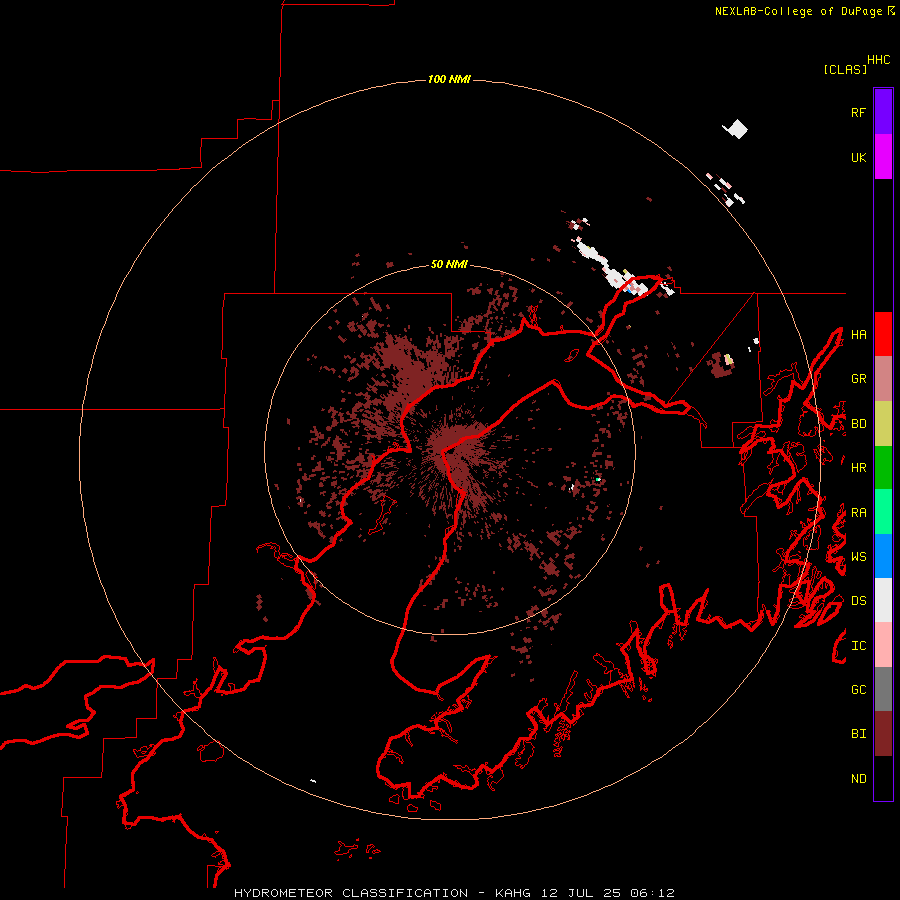900x900 pixels.
Task: Click the HHC product code label
Action: [878, 60]
